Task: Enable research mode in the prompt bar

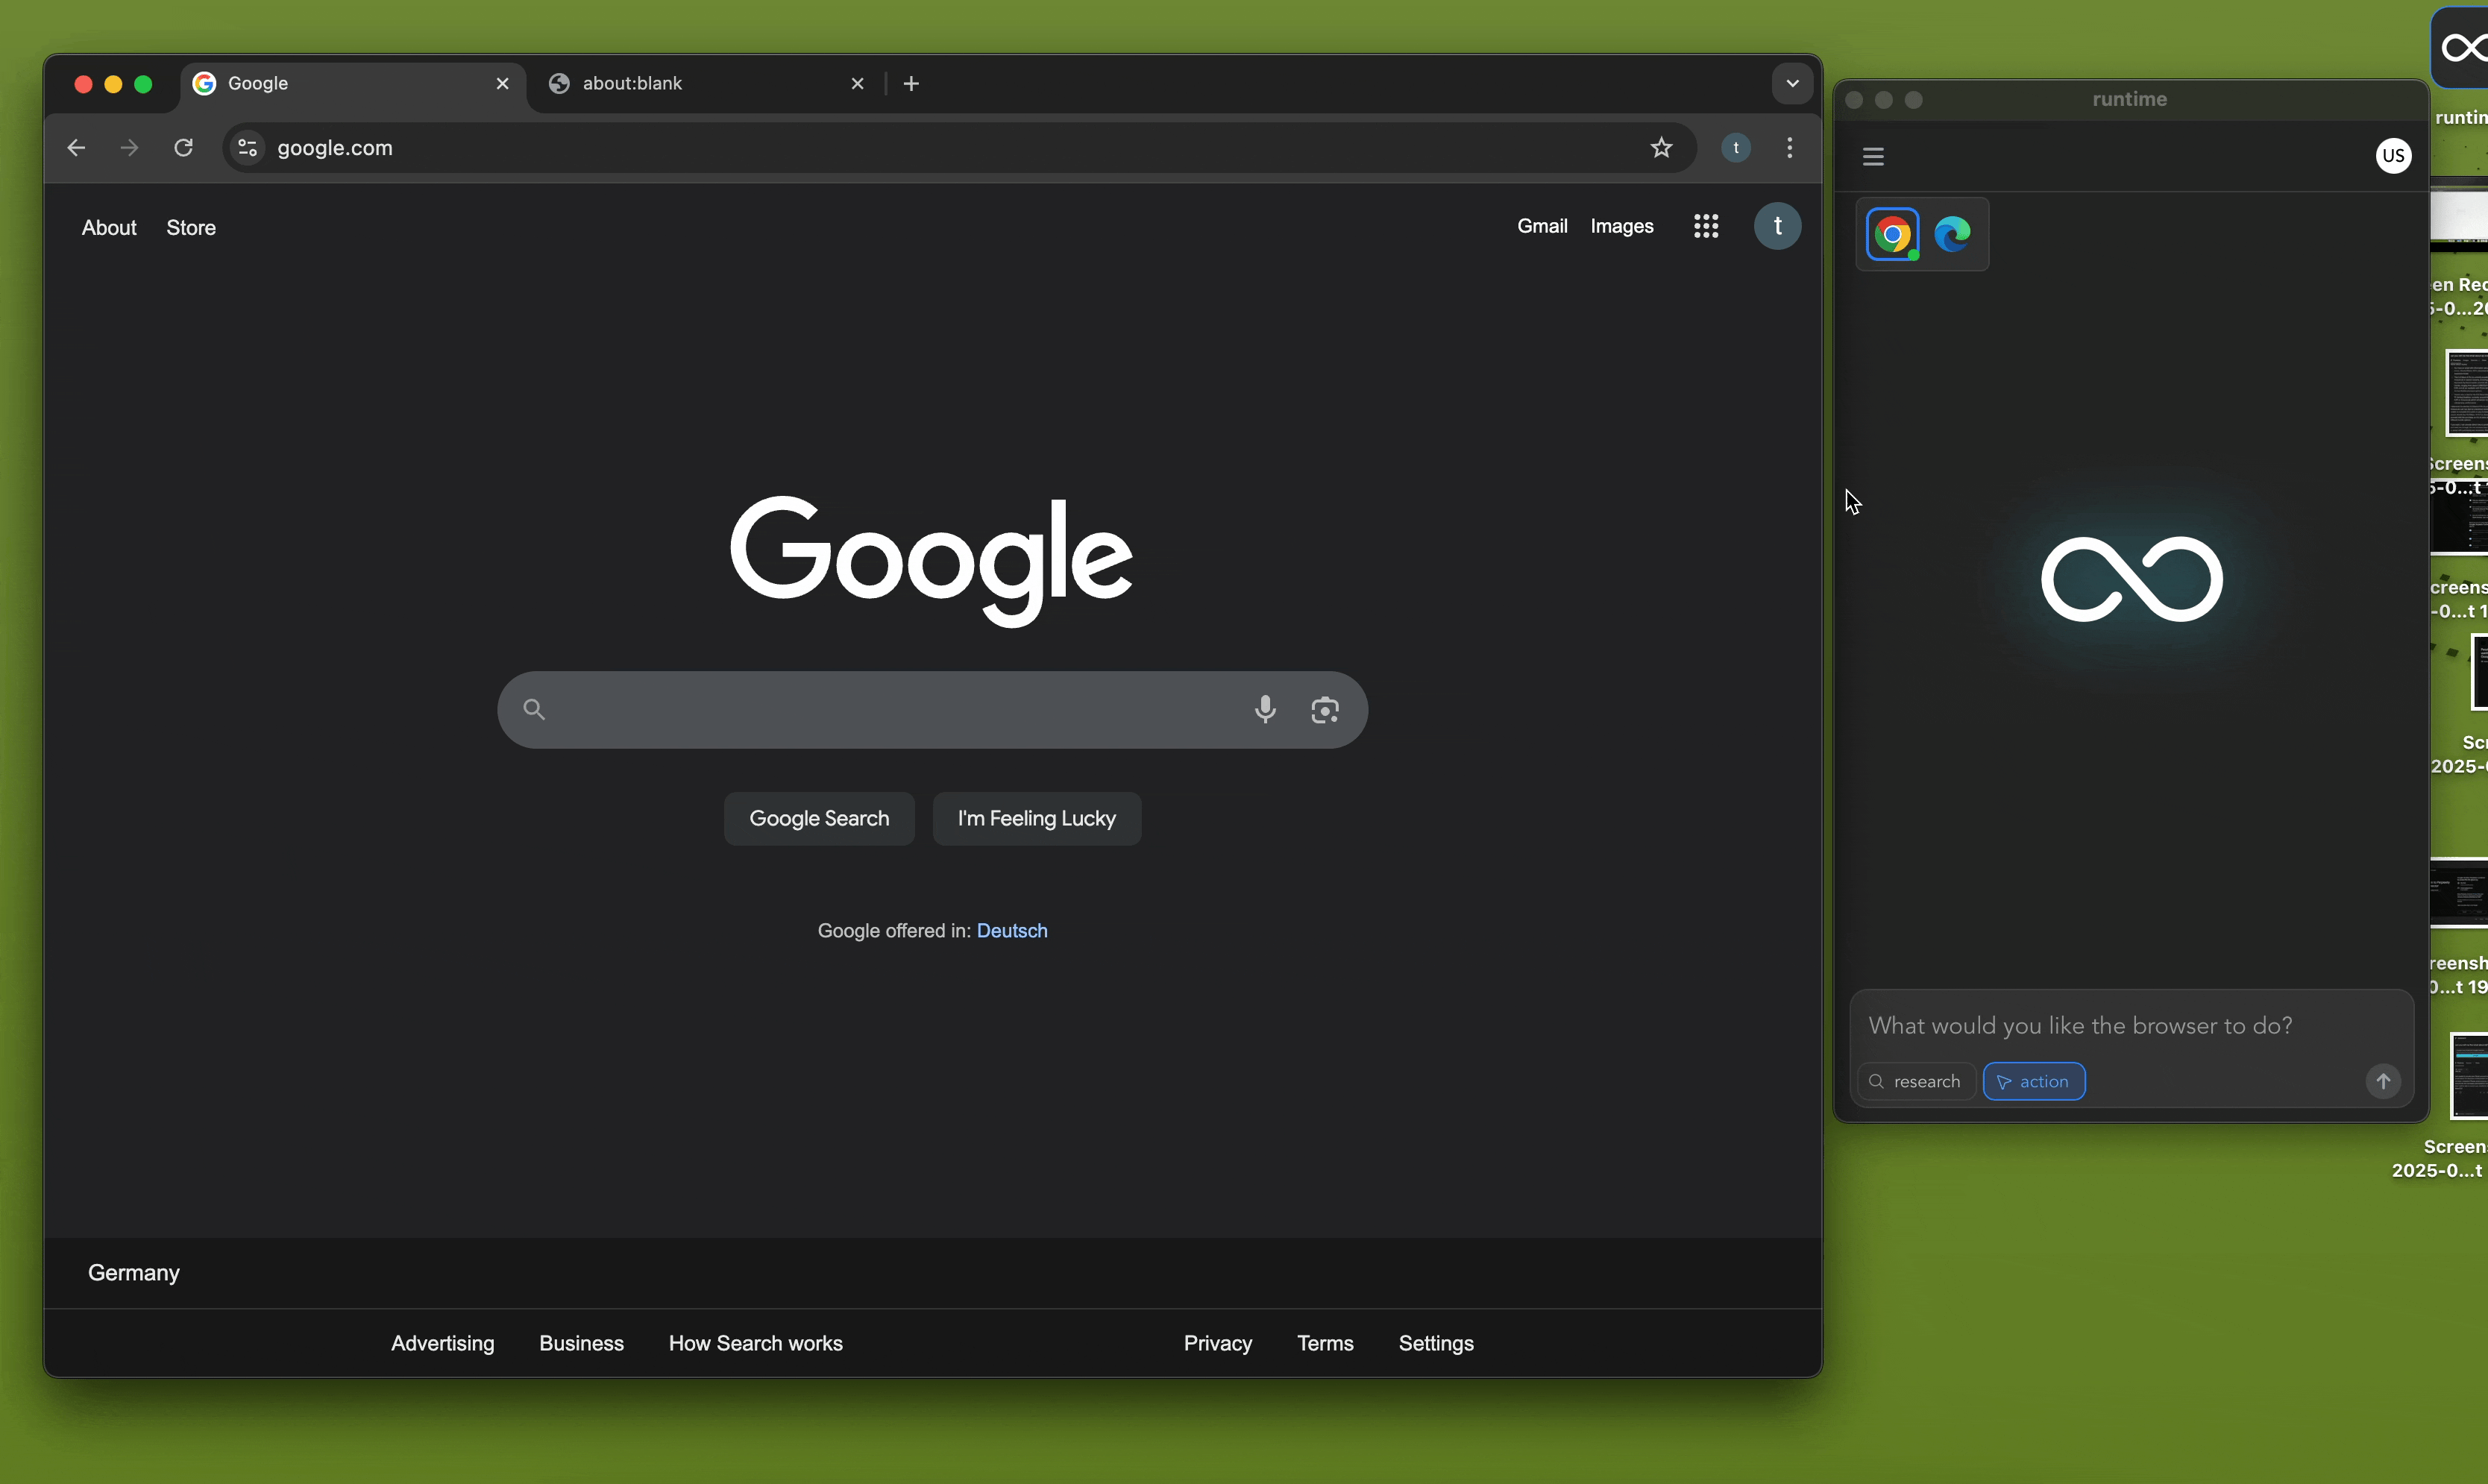Action: click(x=1915, y=1081)
